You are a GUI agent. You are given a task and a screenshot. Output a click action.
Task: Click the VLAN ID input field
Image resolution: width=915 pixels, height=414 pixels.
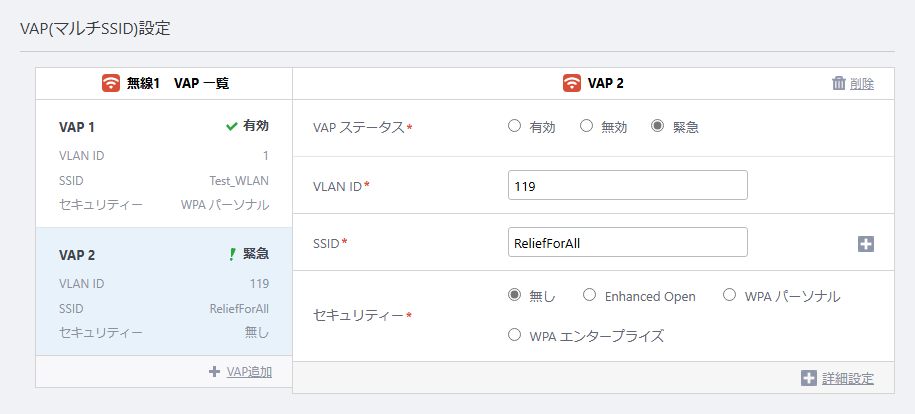(627, 185)
